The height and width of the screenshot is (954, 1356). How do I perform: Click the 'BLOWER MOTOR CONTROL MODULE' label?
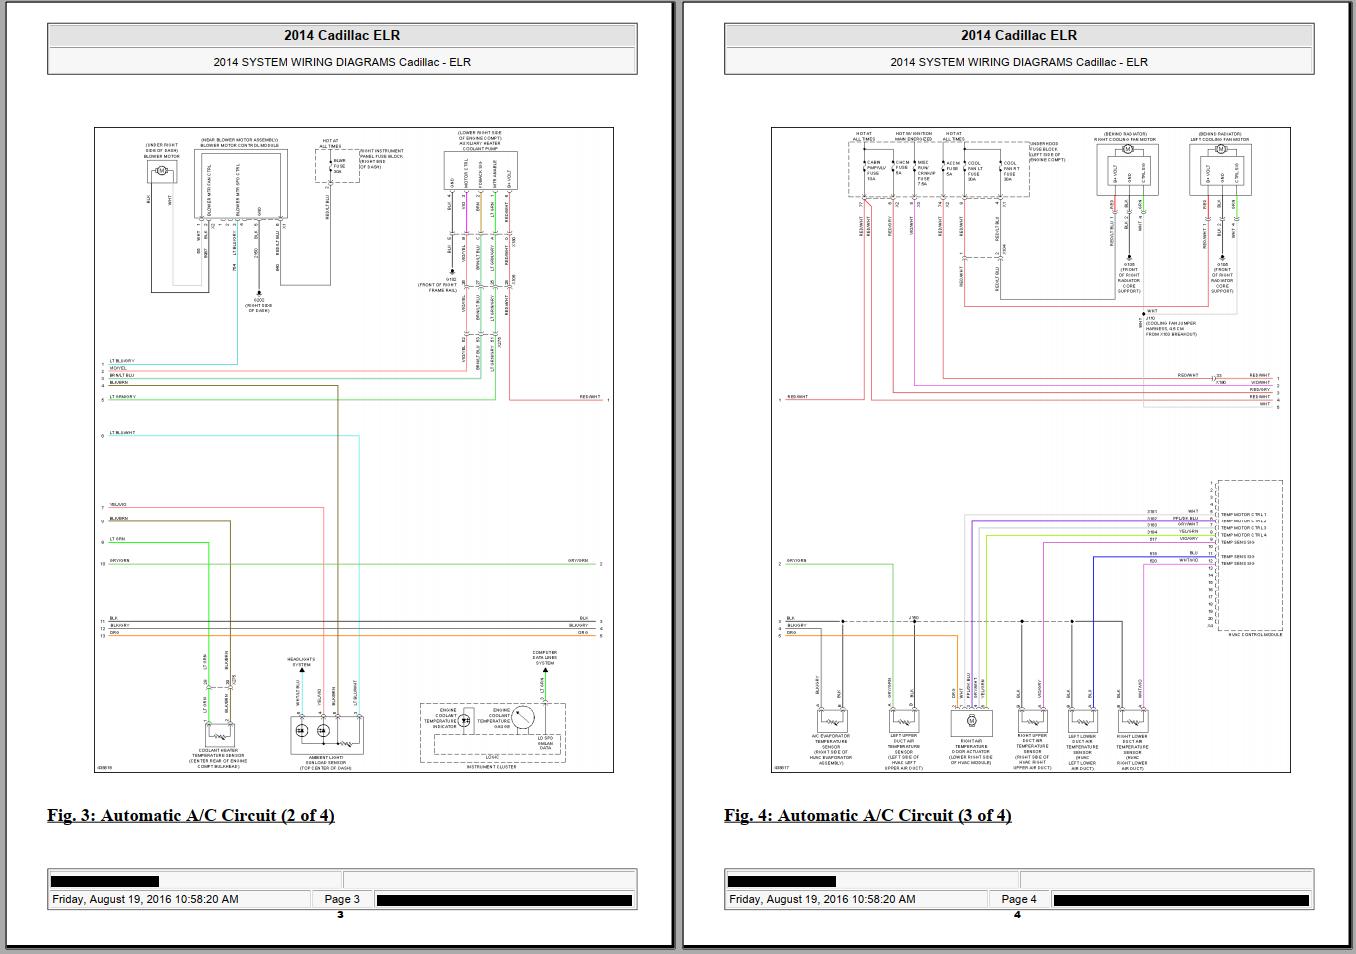239,146
